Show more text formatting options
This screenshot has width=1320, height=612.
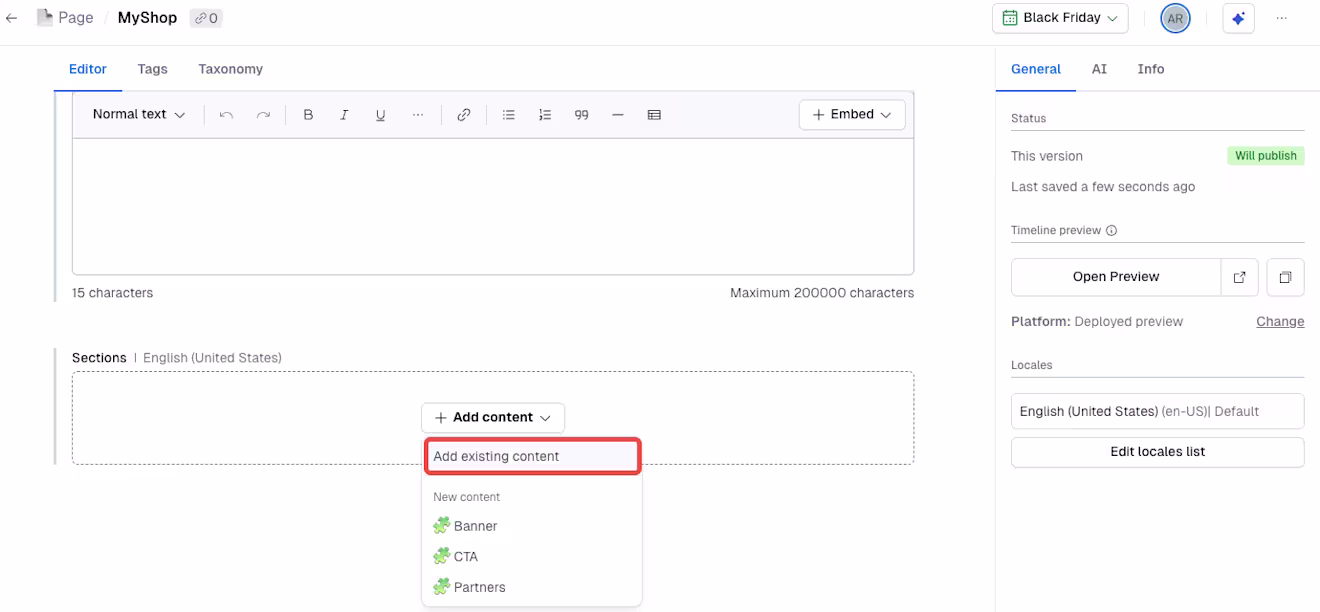[x=418, y=115]
